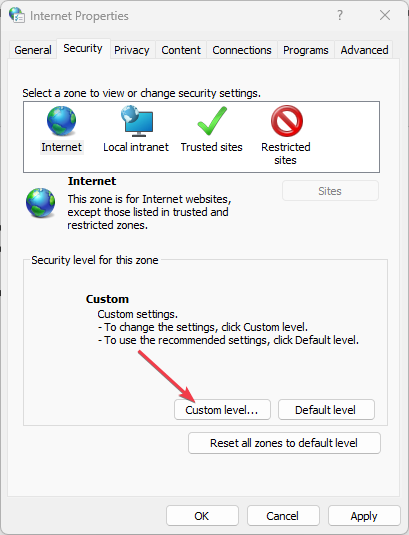Click the Cancel button
Viewport: 409px width, 535px height.
(283, 516)
